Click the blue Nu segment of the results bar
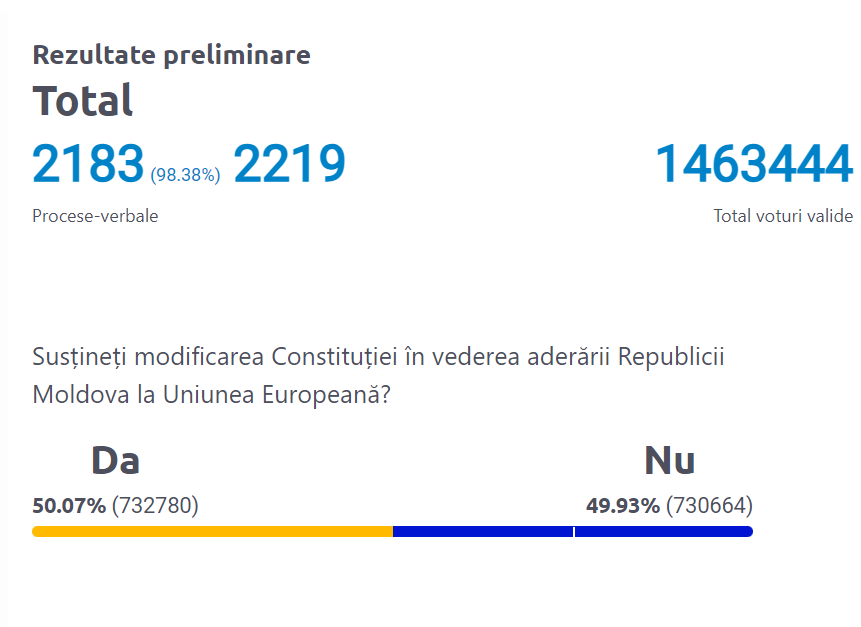This screenshot has height=627, width=861. (x=480, y=531)
